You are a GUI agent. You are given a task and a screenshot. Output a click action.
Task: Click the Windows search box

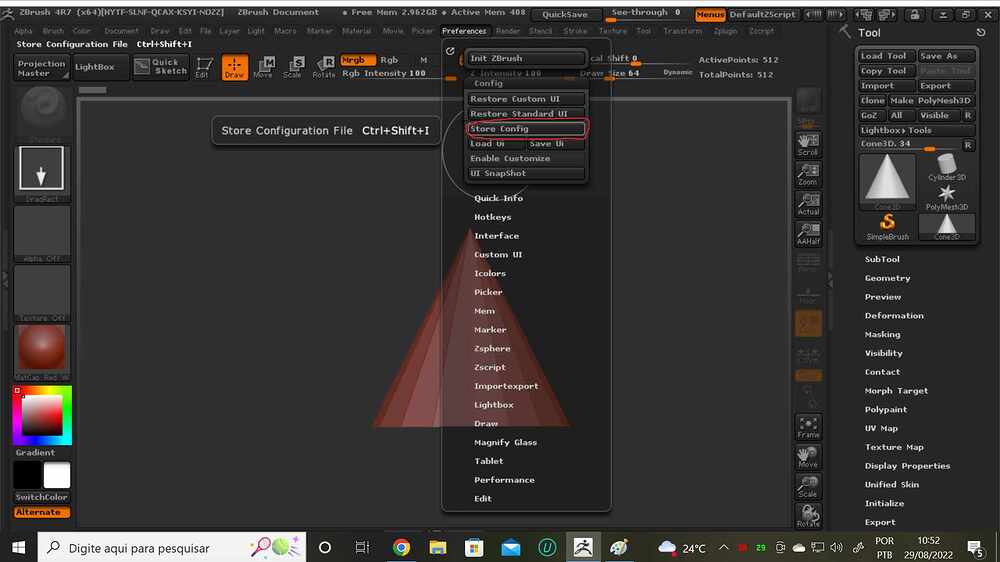pos(172,547)
